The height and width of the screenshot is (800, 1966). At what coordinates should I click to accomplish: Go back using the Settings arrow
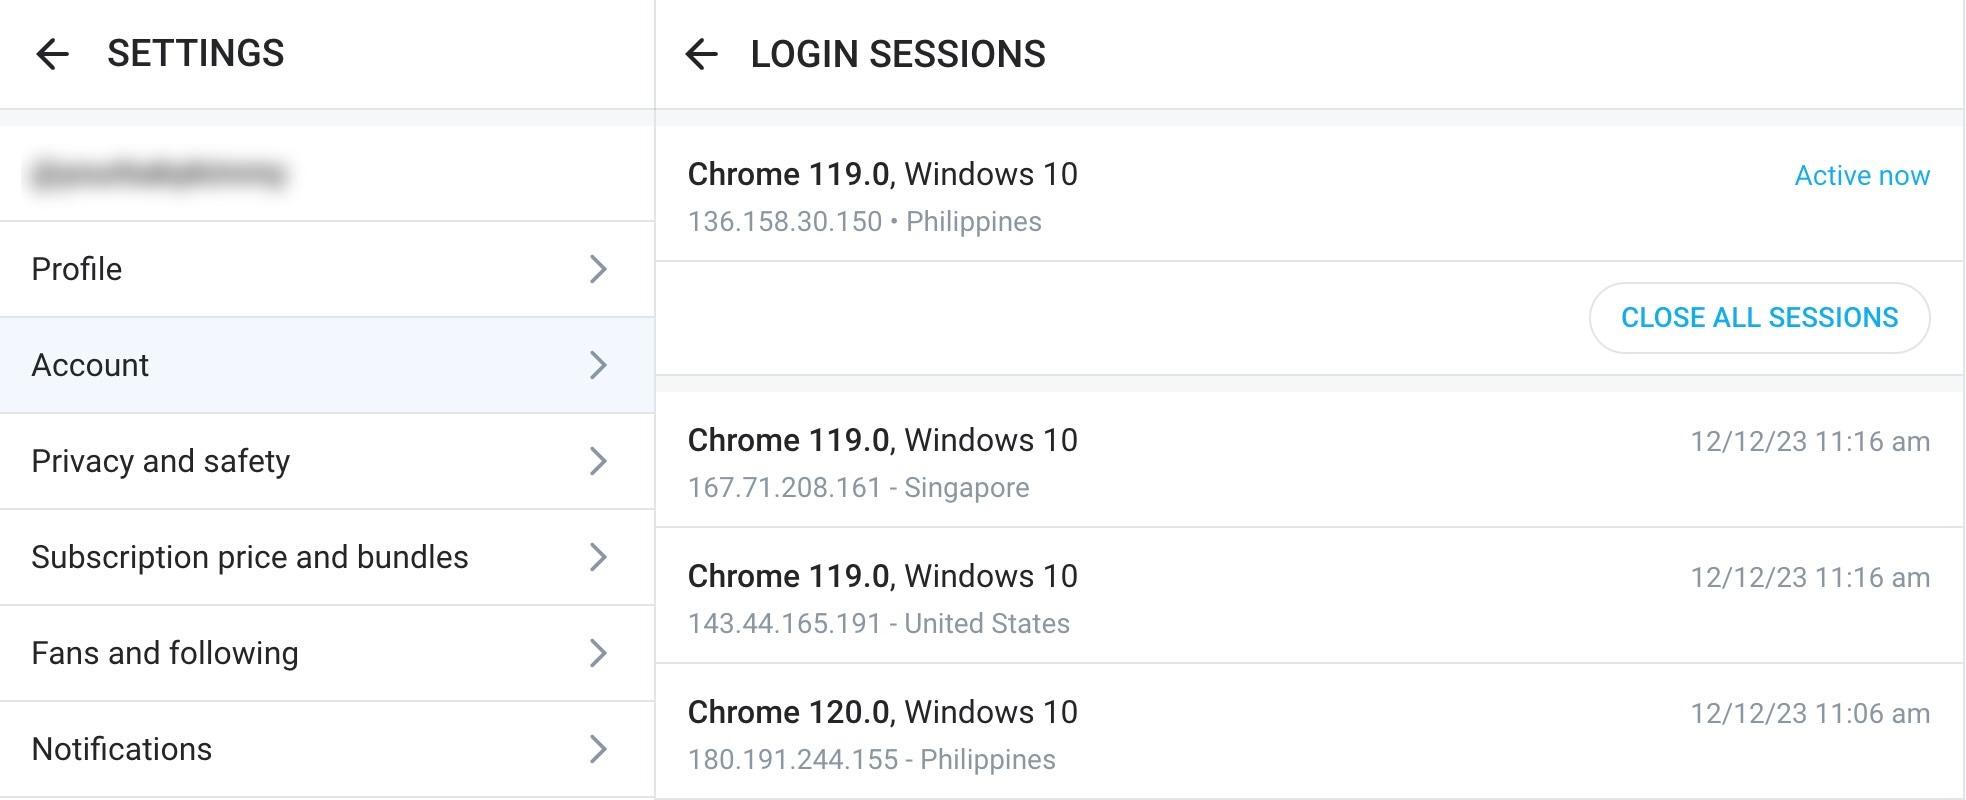click(x=52, y=54)
